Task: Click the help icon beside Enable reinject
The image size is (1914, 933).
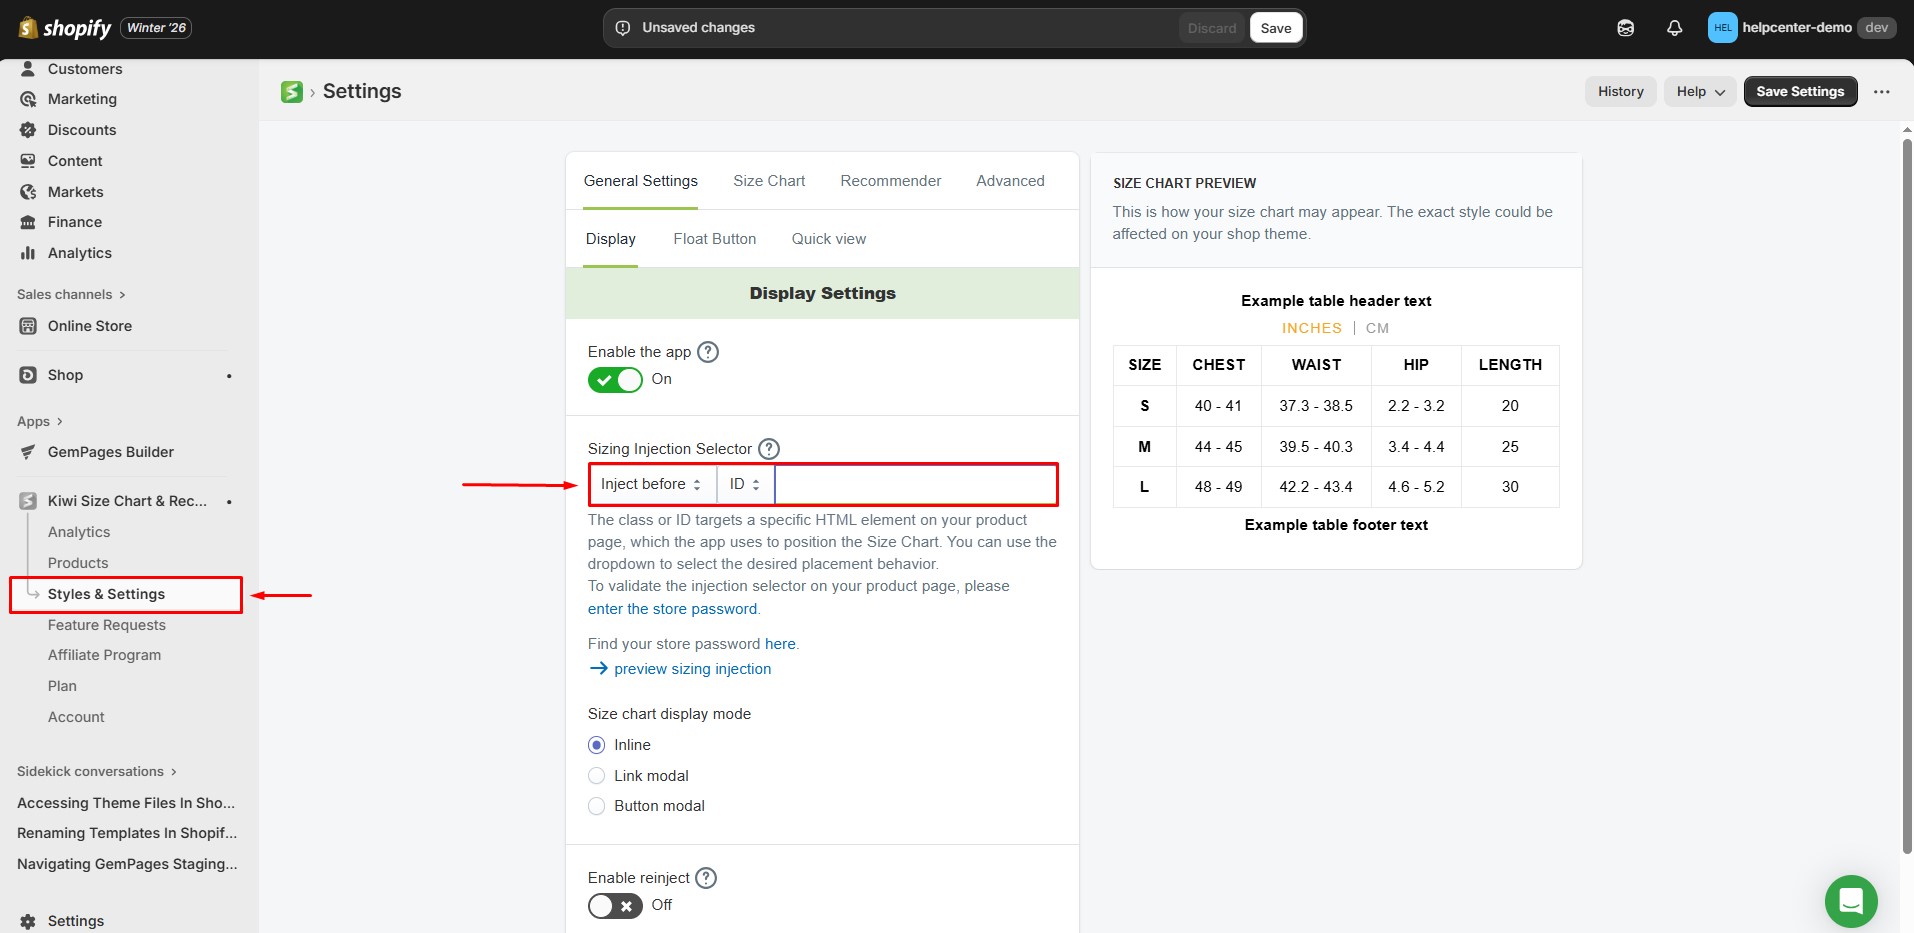Action: coord(706,878)
